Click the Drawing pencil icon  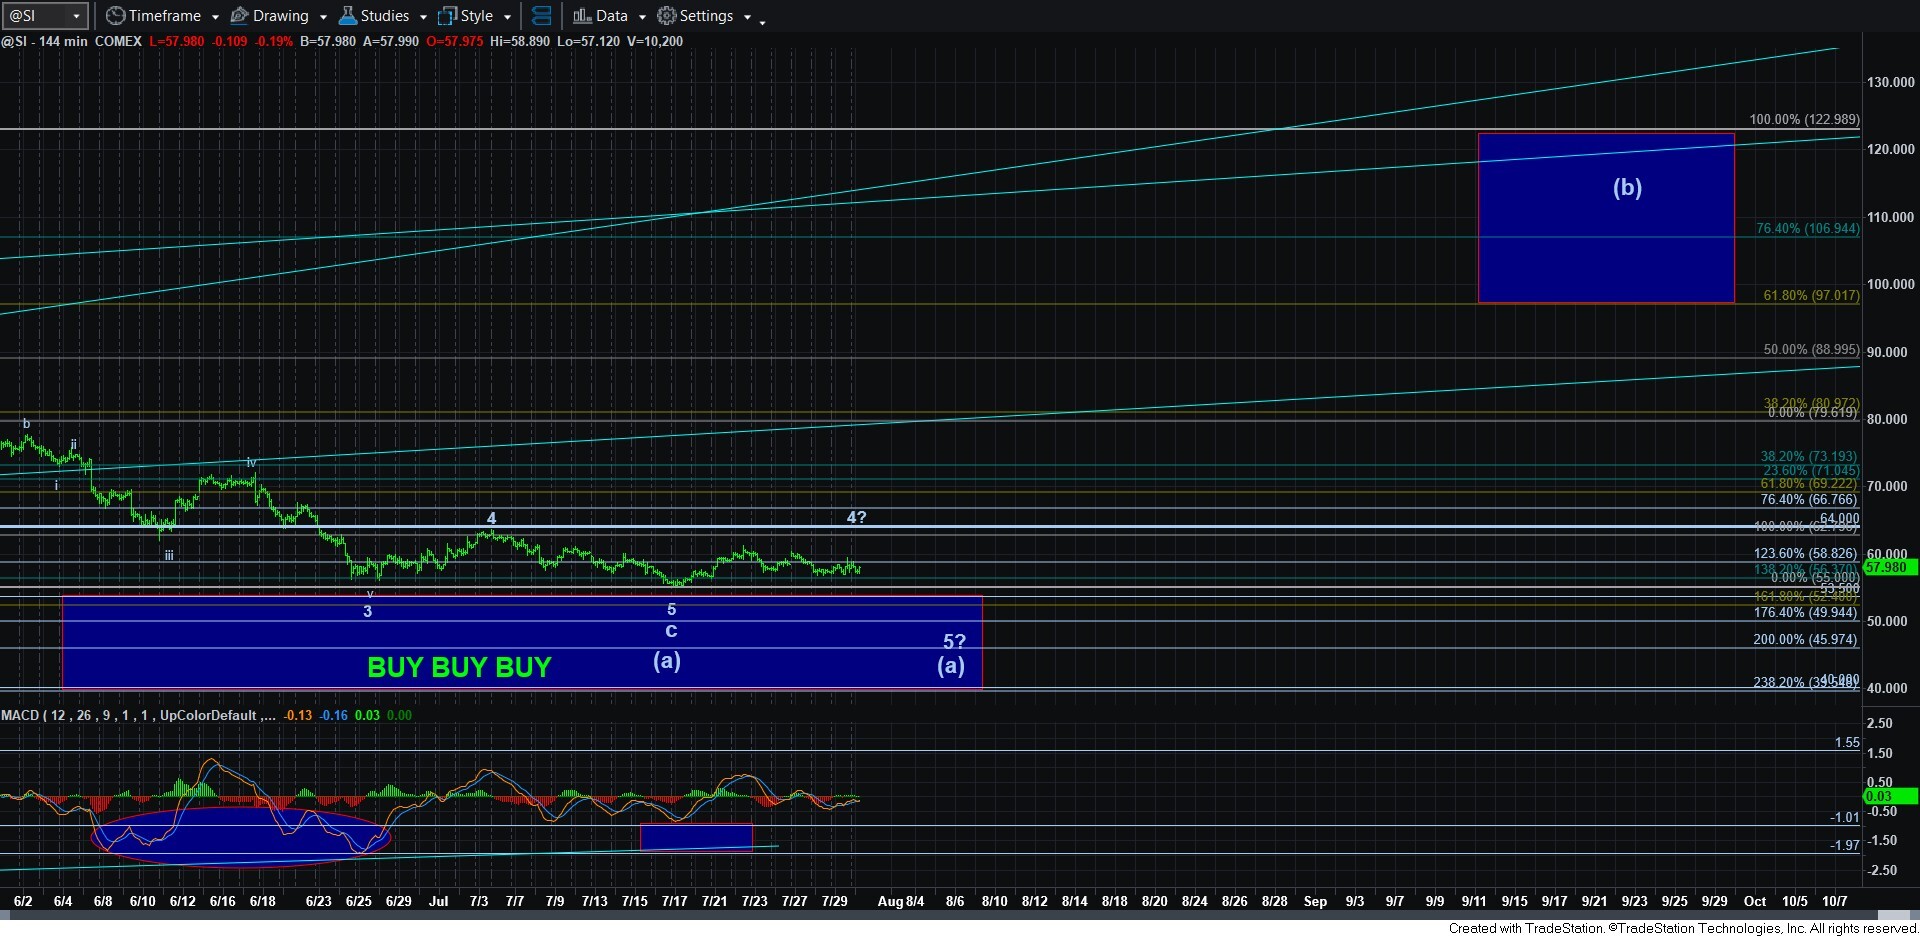click(x=239, y=16)
